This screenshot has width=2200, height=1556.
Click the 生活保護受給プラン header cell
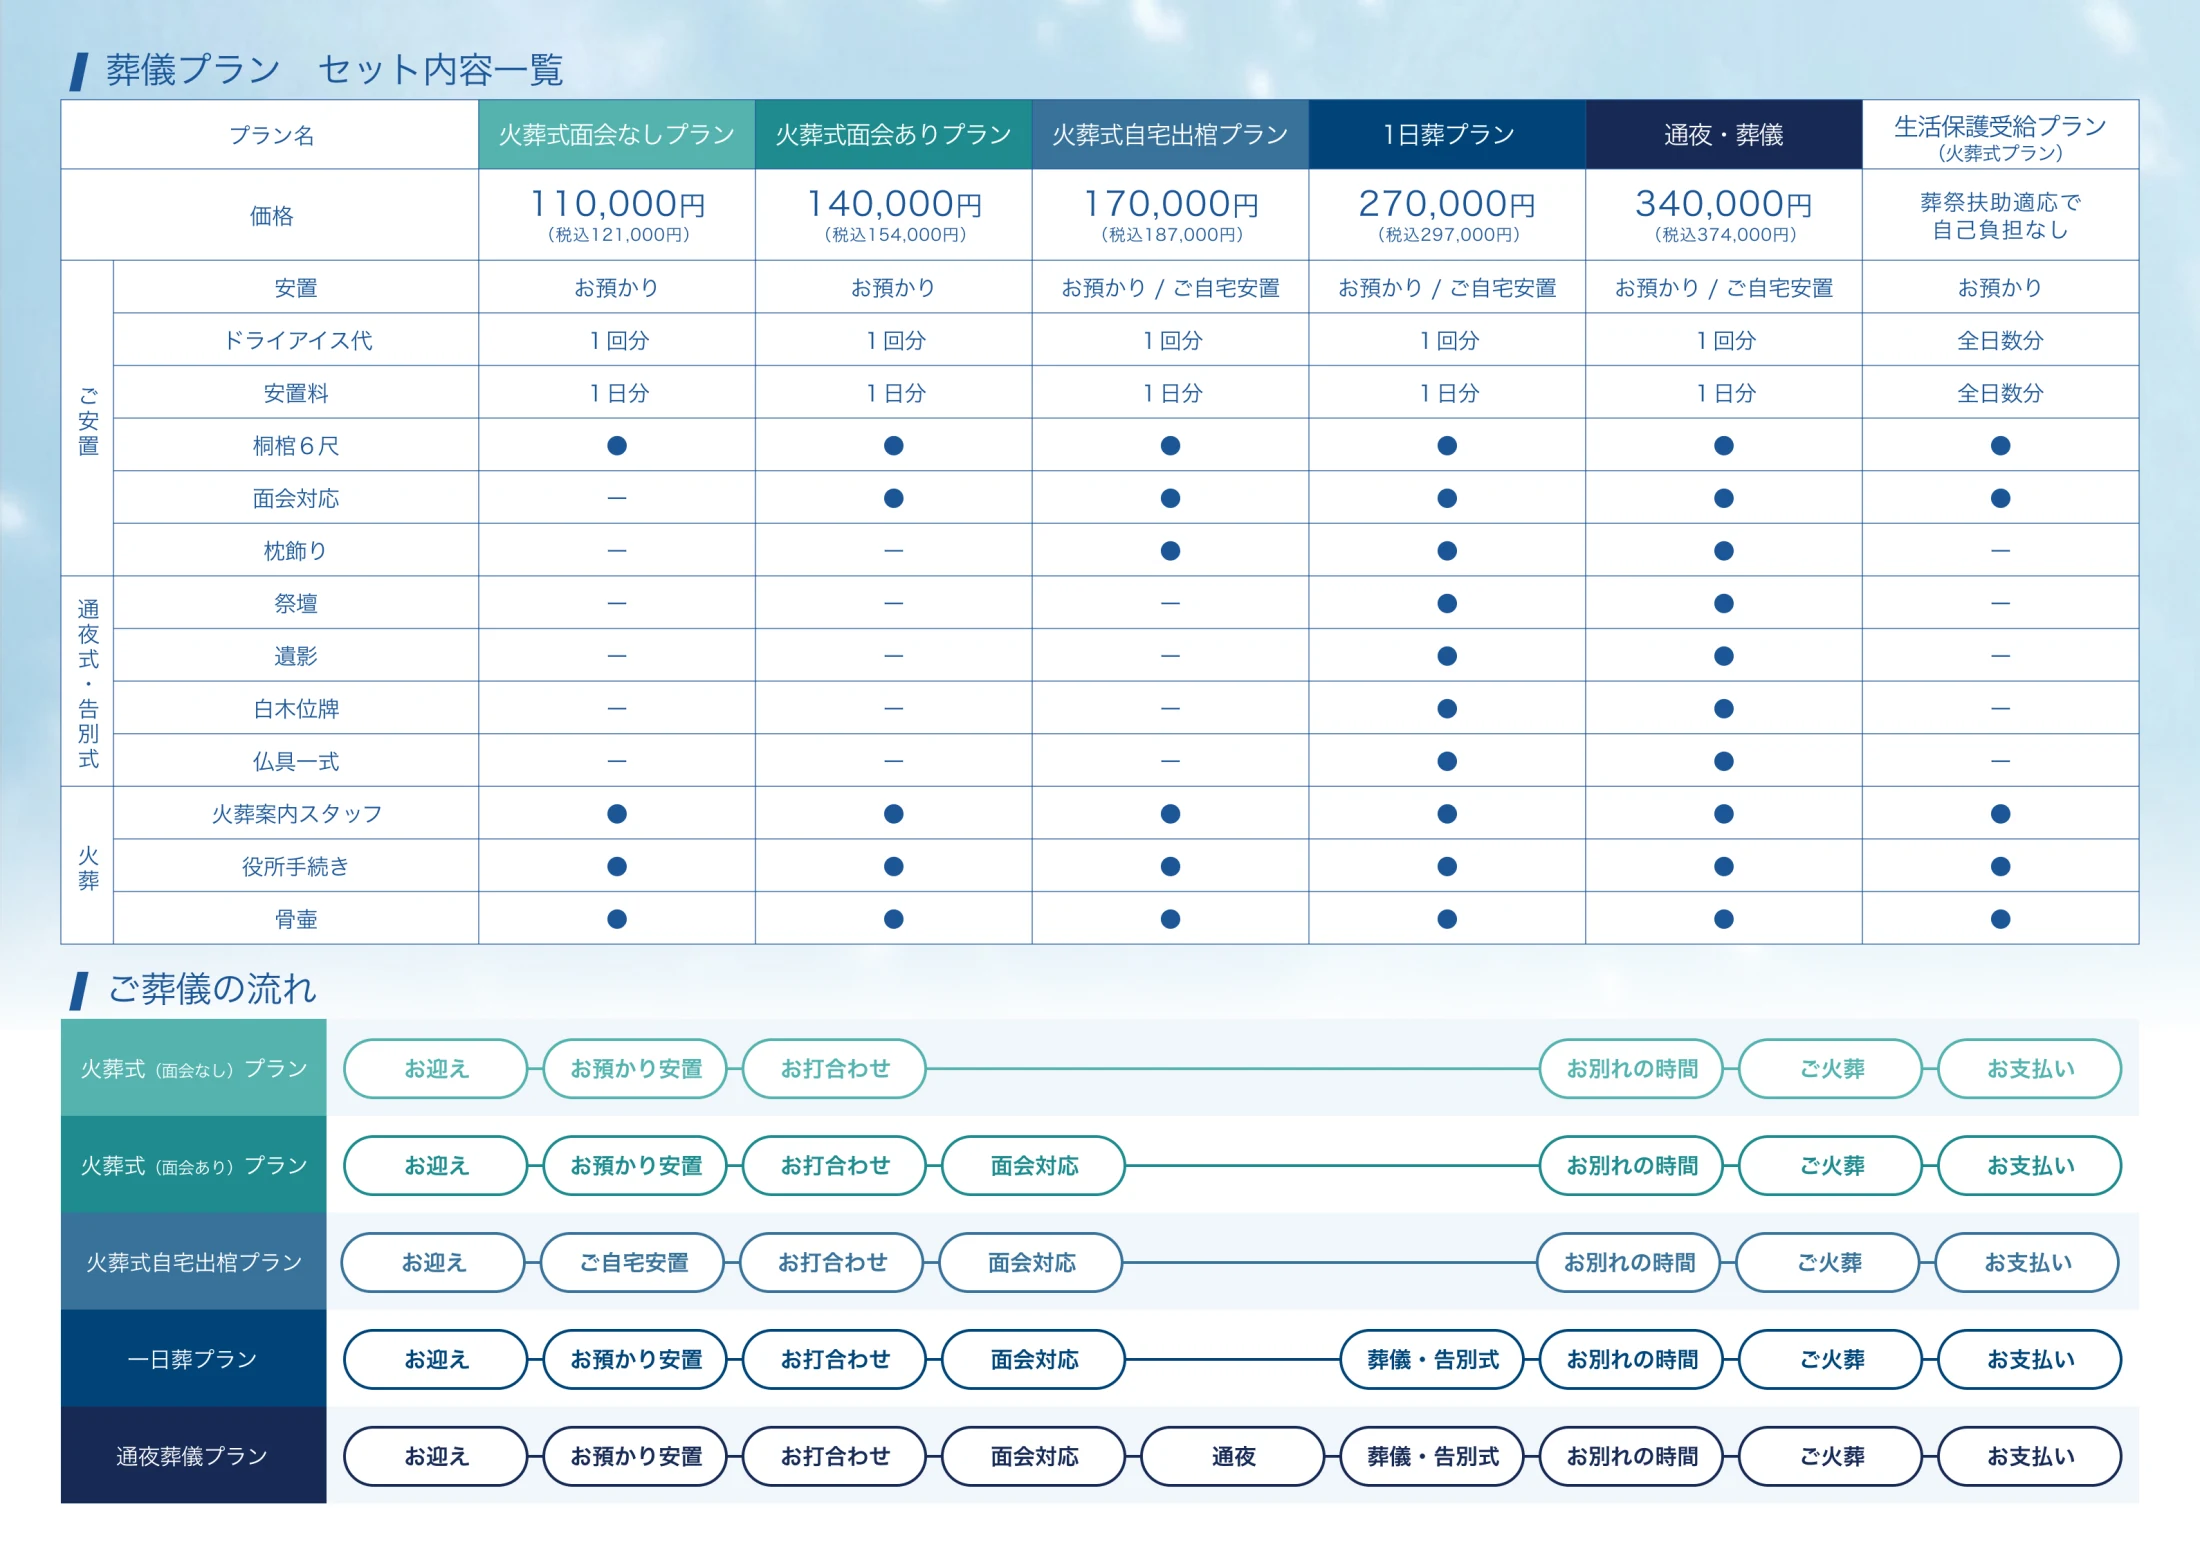[2000, 134]
